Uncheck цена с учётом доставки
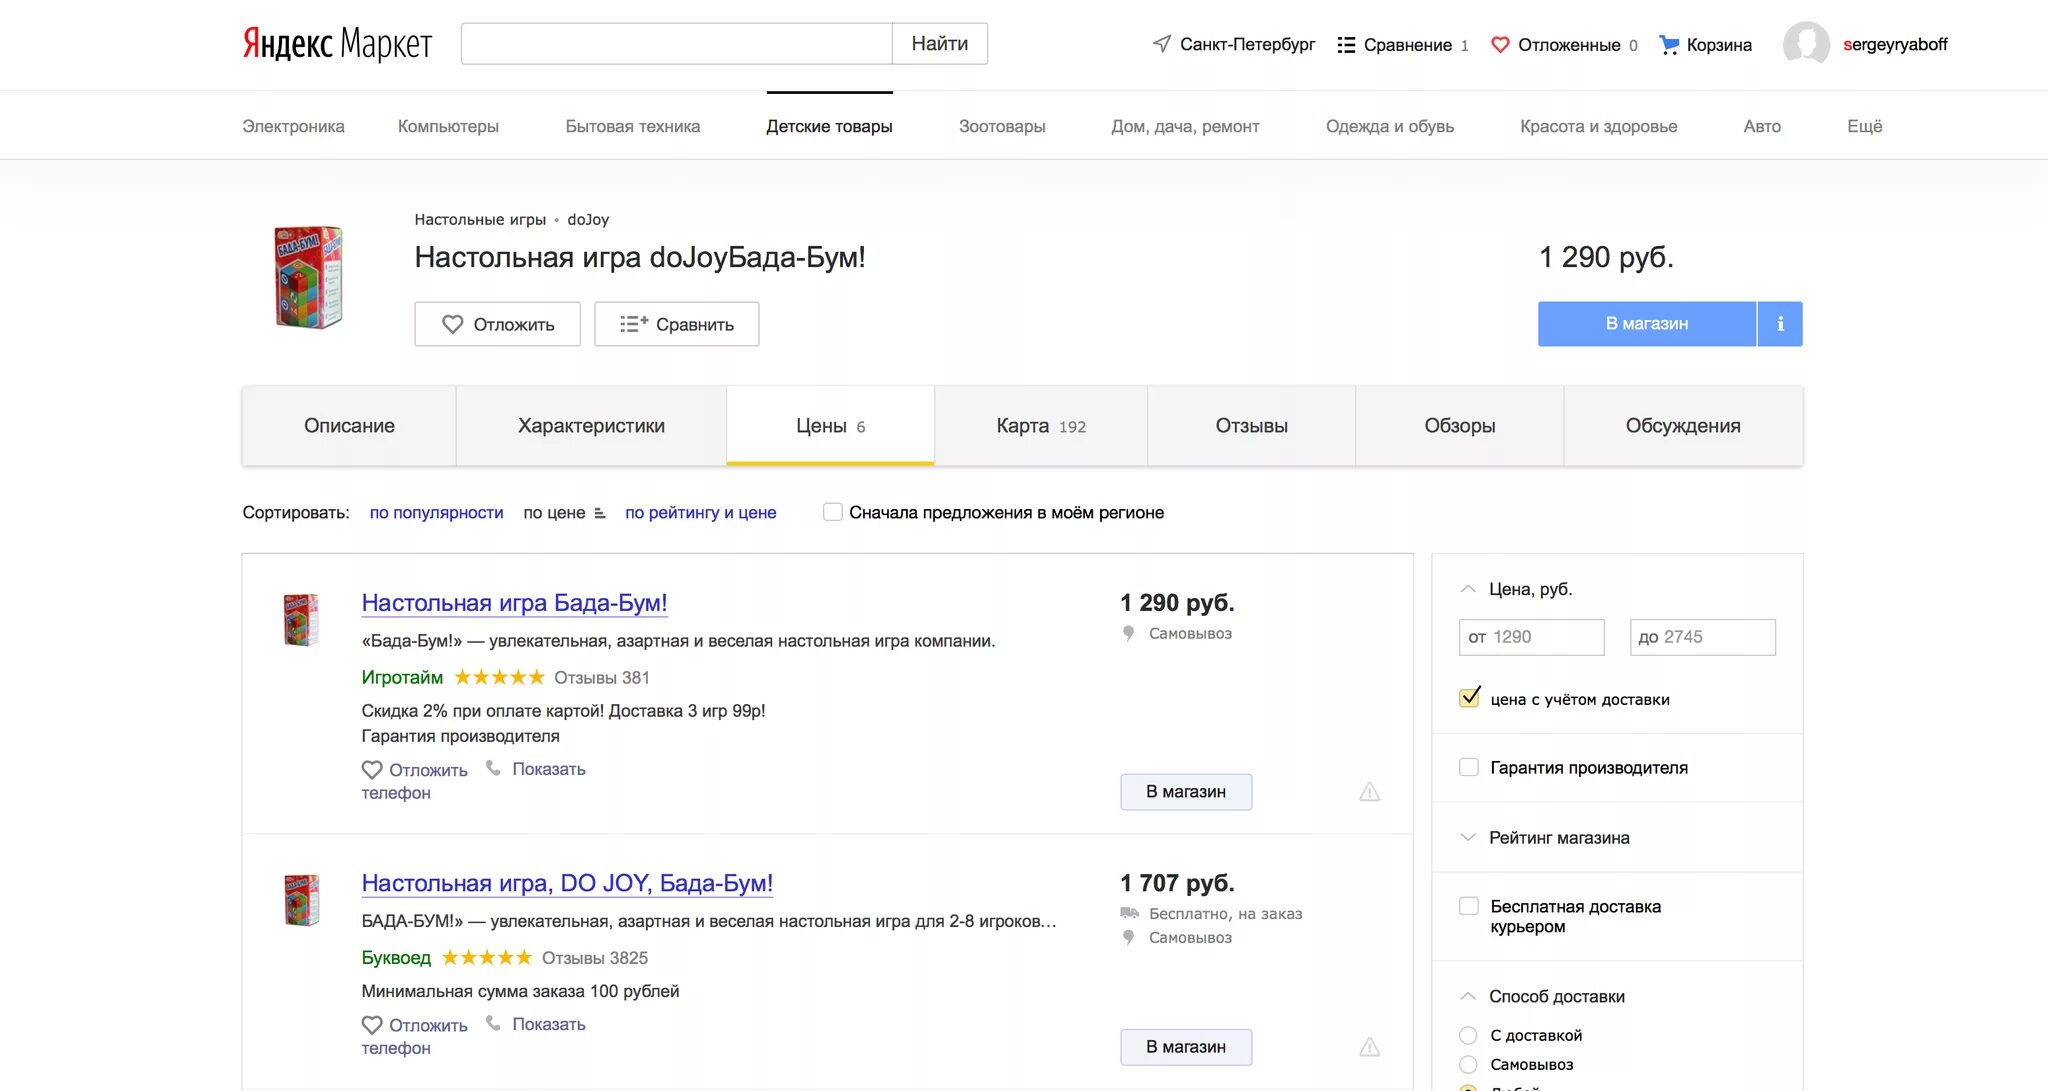Image resolution: width=2048 pixels, height=1091 pixels. (x=1469, y=698)
